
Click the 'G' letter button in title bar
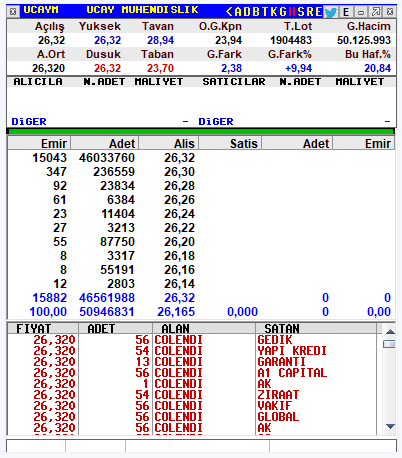pyautogui.click(x=283, y=12)
